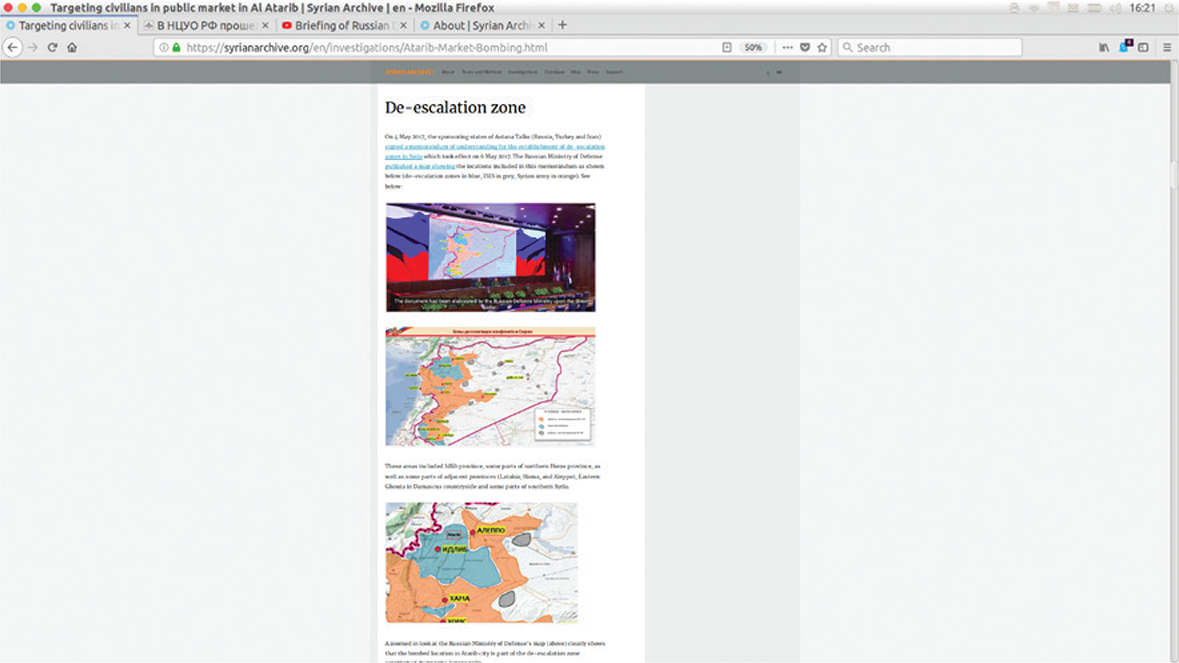The height and width of the screenshot is (663, 1179).
Task: Click the 'De-escalation zone' heading
Action: coord(455,107)
